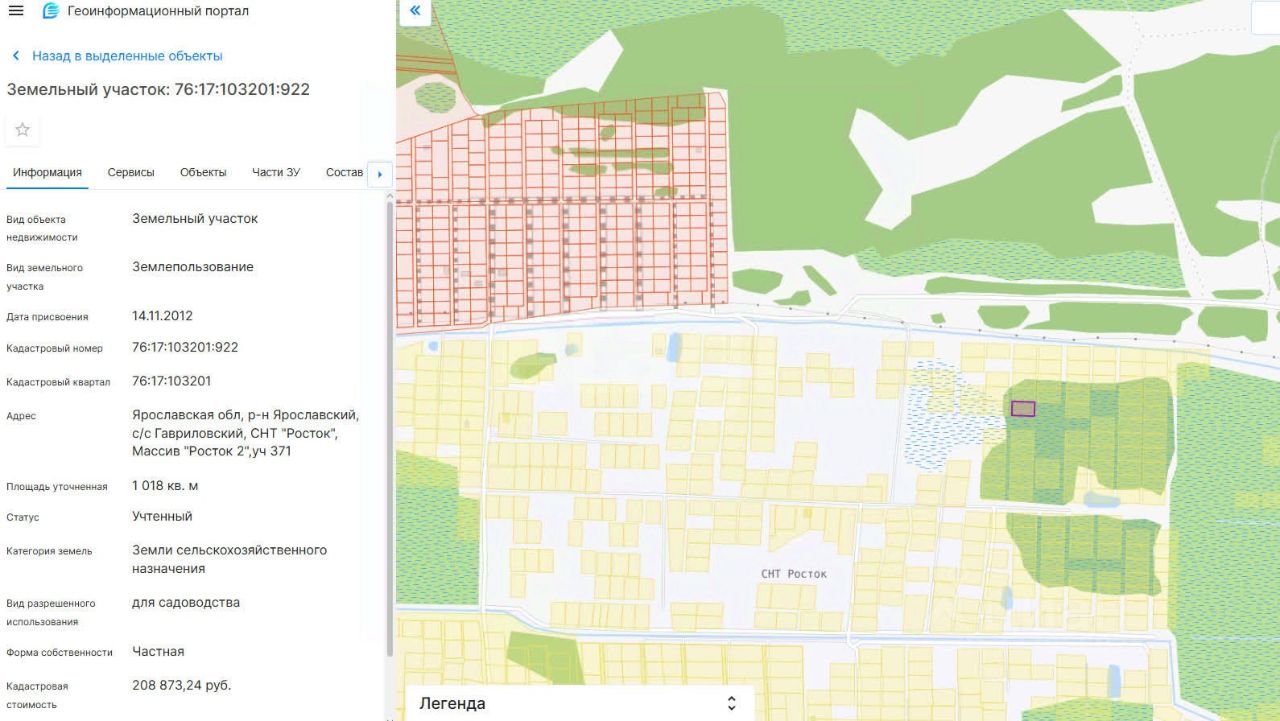Click the Геоинформационный портал logo icon

point(51,11)
